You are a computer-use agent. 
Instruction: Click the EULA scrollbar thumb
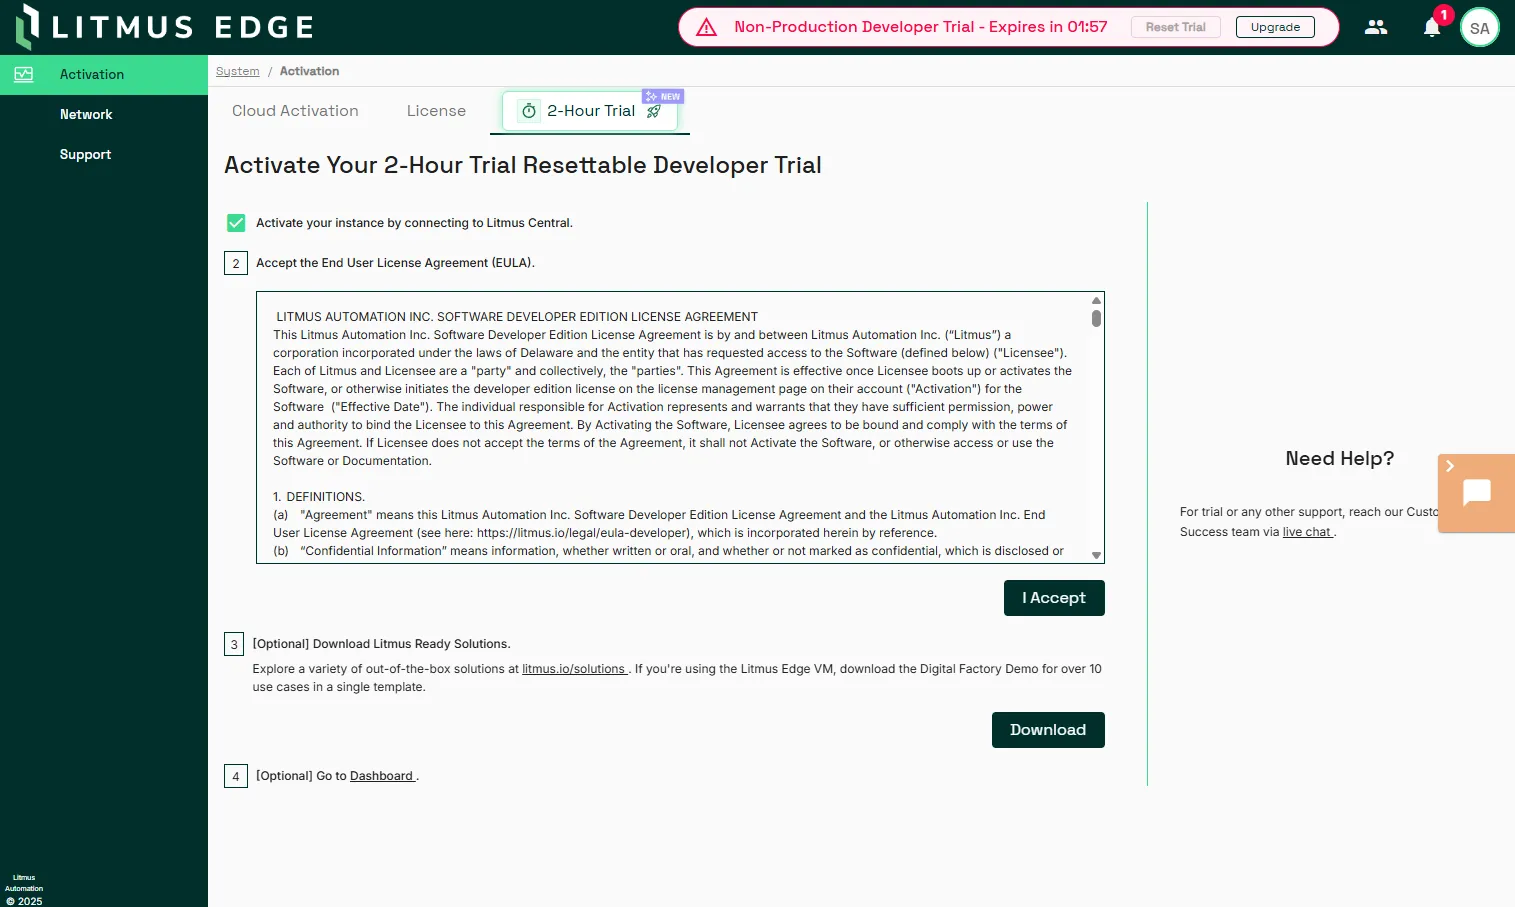click(1096, 318)
